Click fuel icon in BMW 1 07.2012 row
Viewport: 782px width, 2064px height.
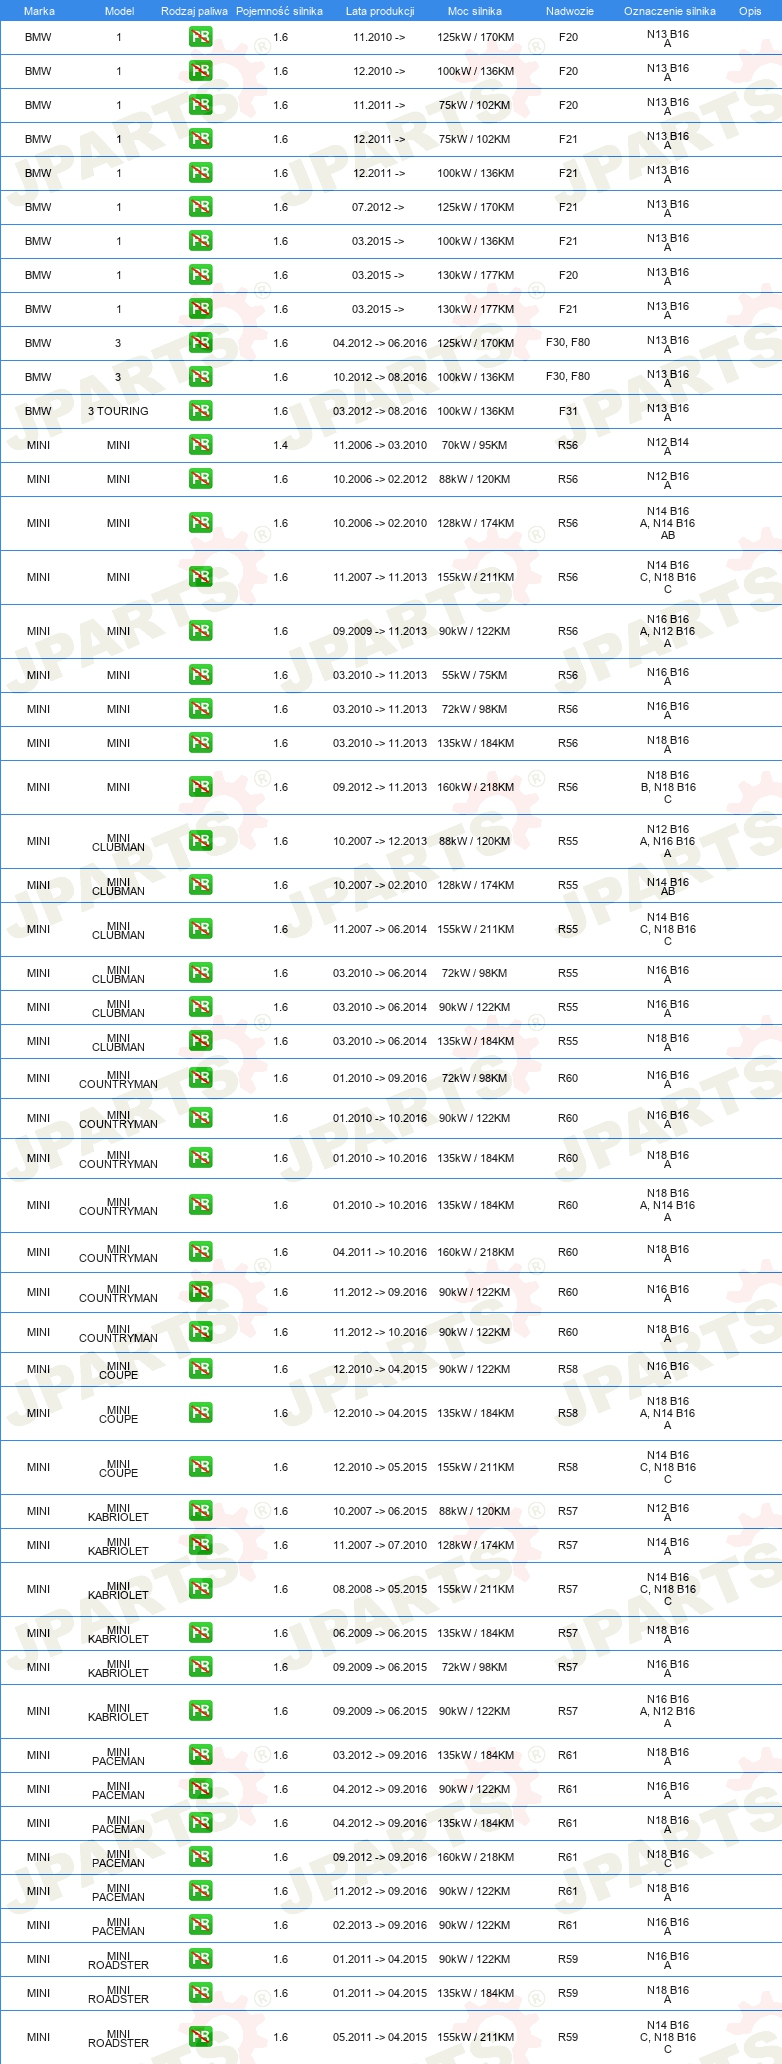[x=200, y=208]
